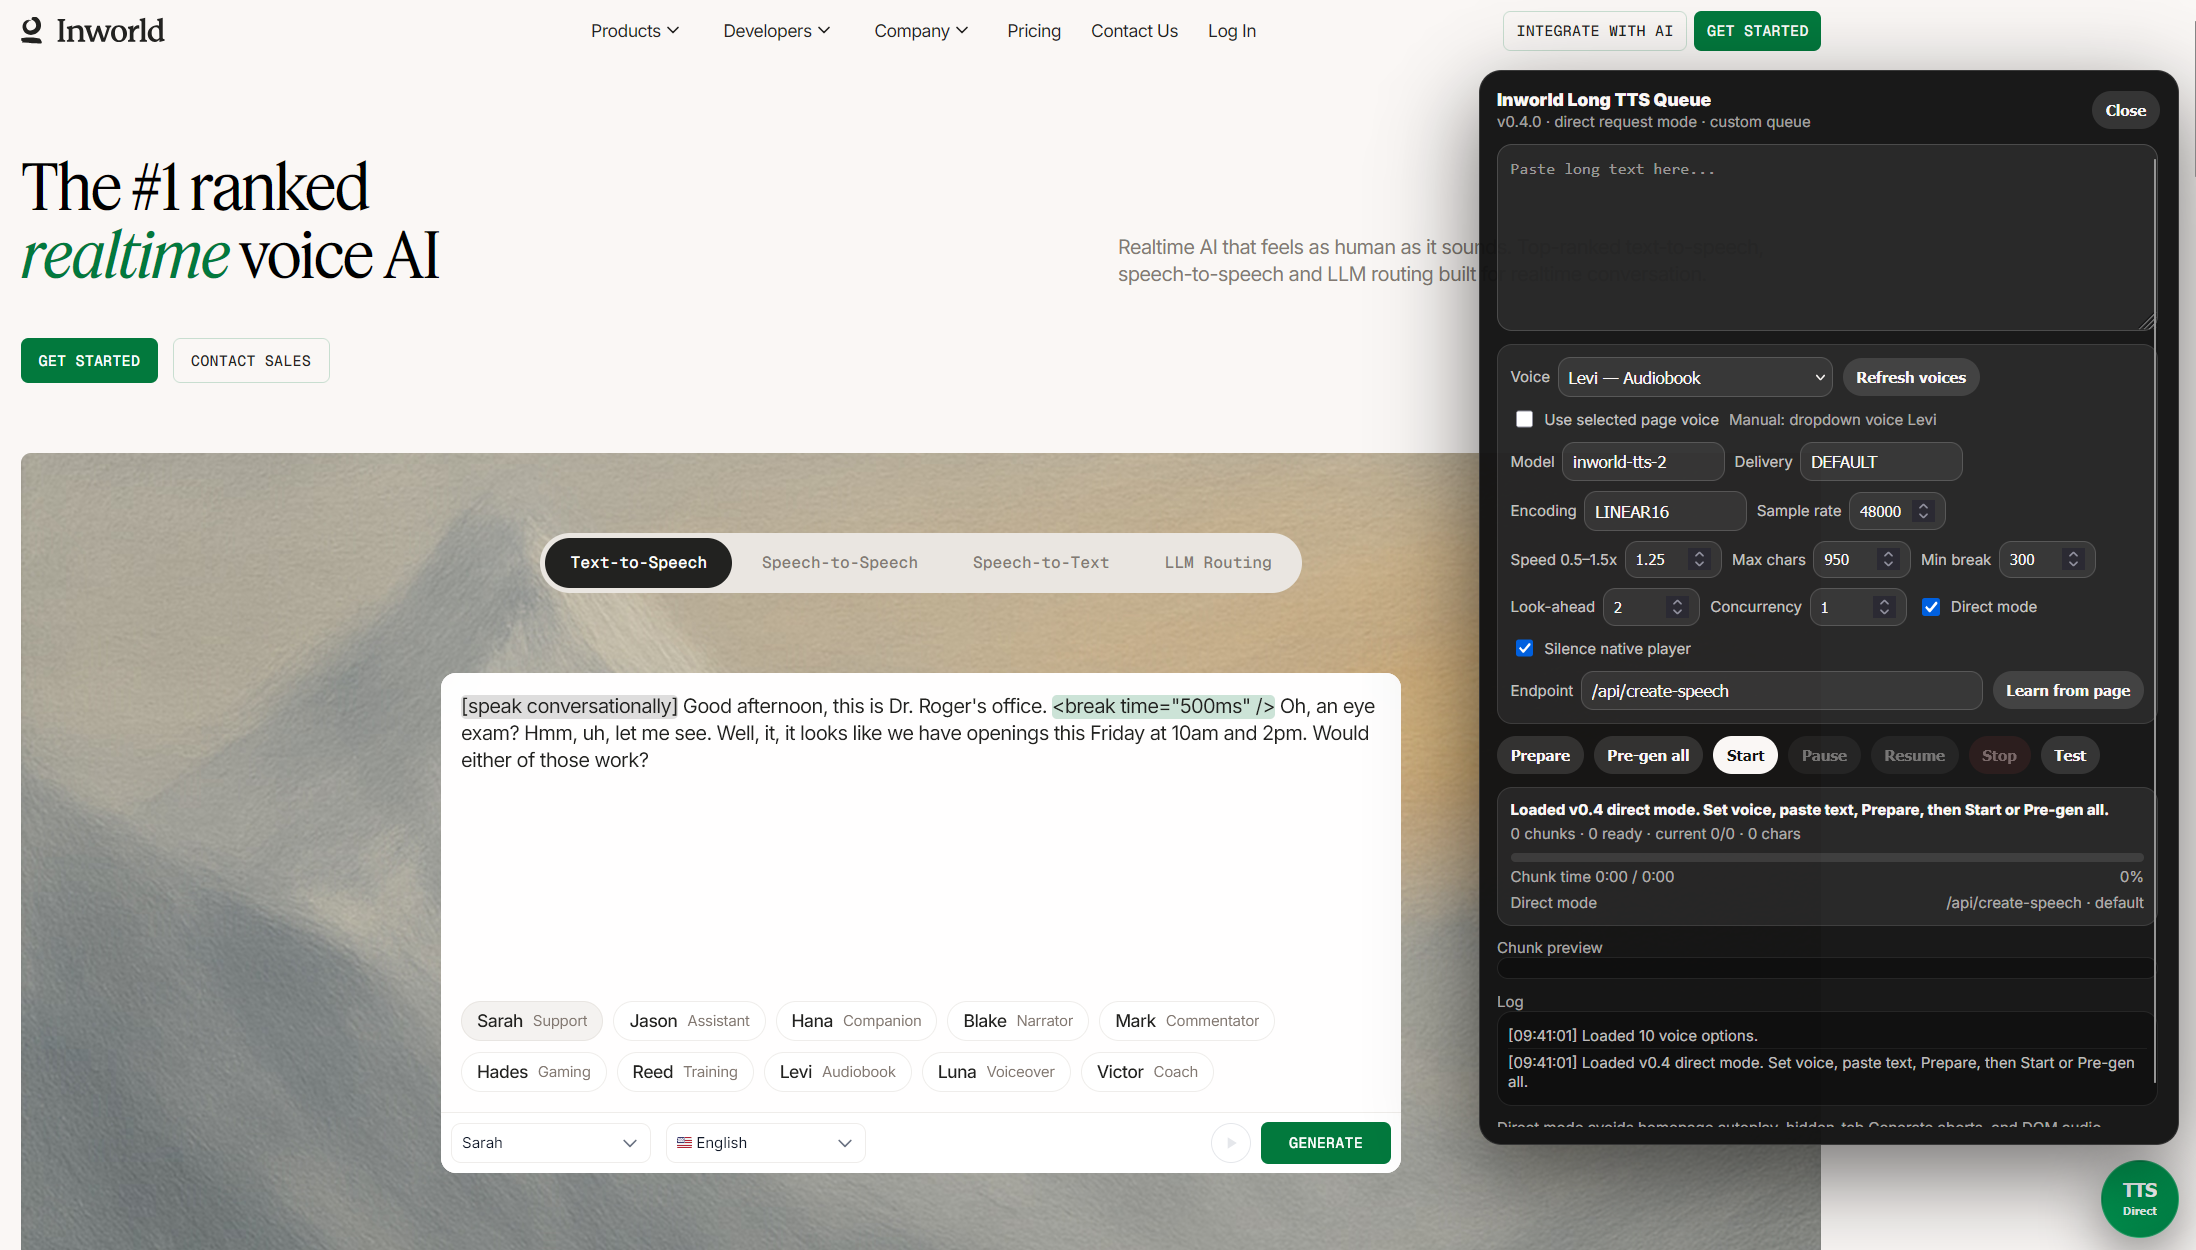The width and height of the screenshot is (2196, 1250).
Task: Select the Jason Assistant voice chip
Action: (x=689, y=1021)
